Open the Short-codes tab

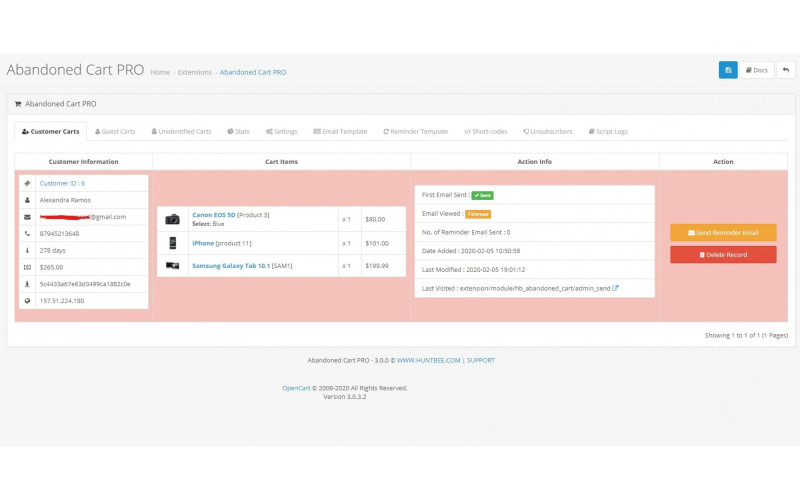[x=486, y=131]
